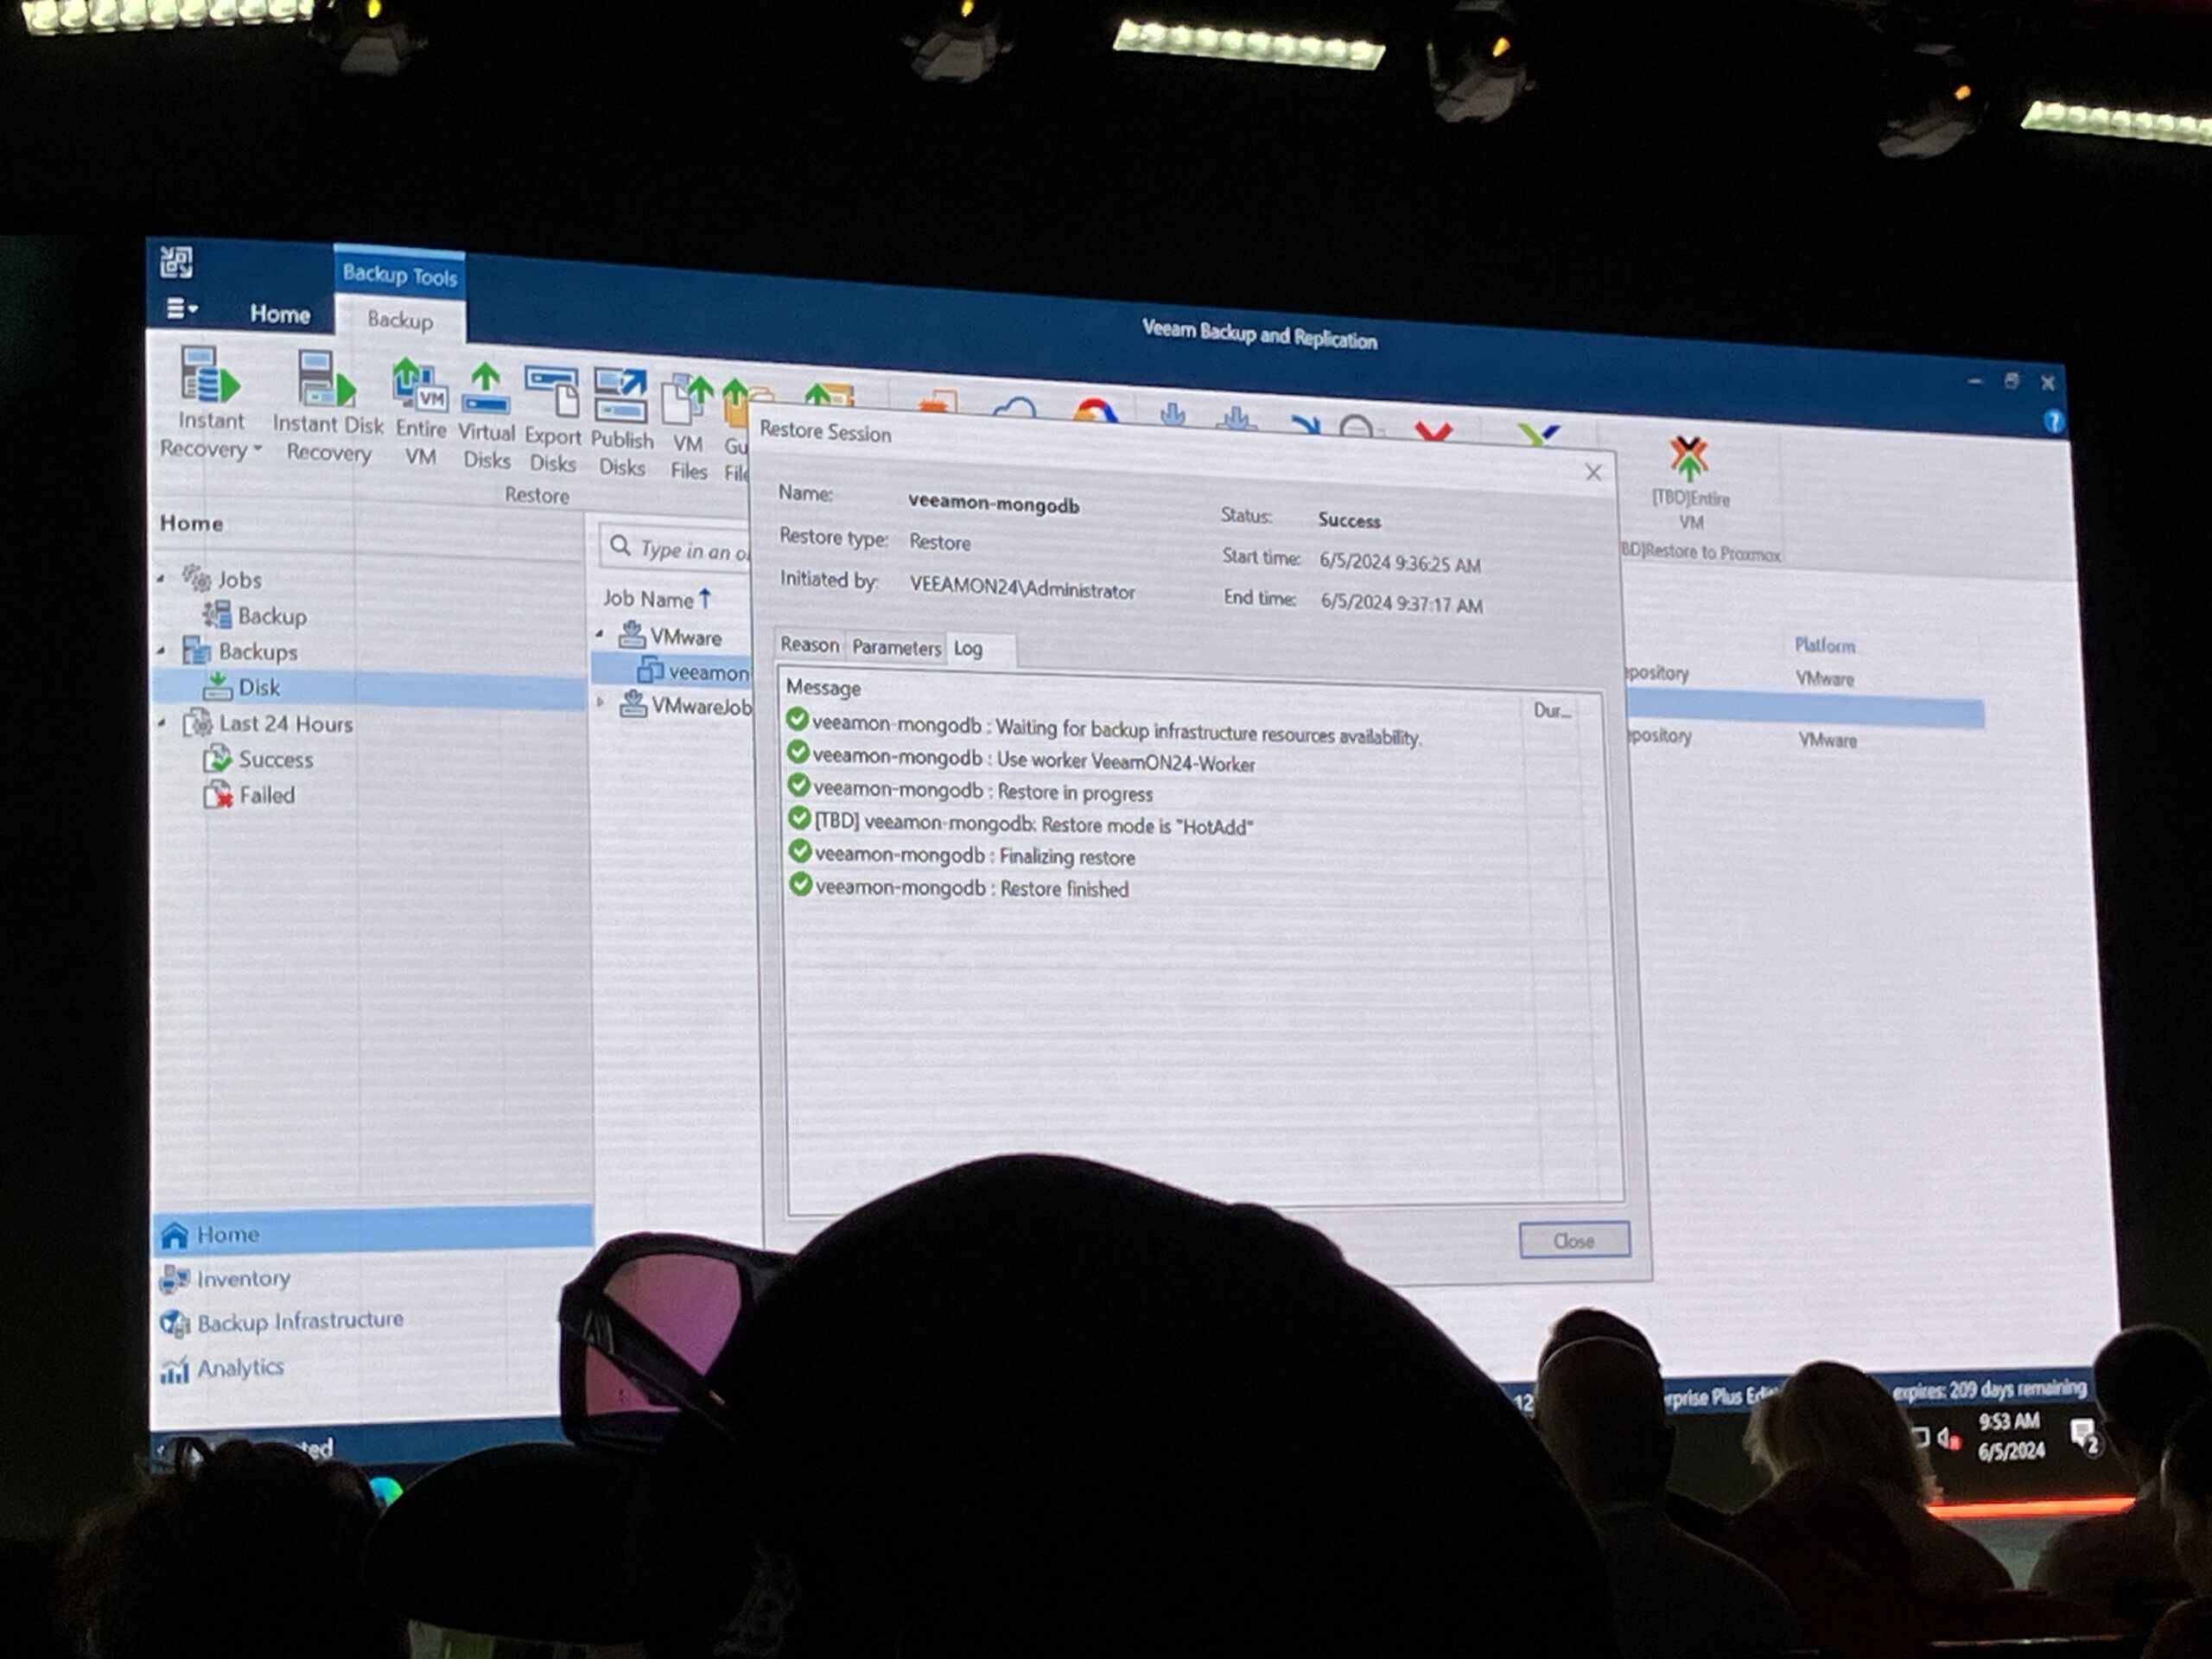Click taskbar clock showing 9:53 AM
Image resolution: width=2212 pixels, height=1659 pixels.
click(2011, 1435)
